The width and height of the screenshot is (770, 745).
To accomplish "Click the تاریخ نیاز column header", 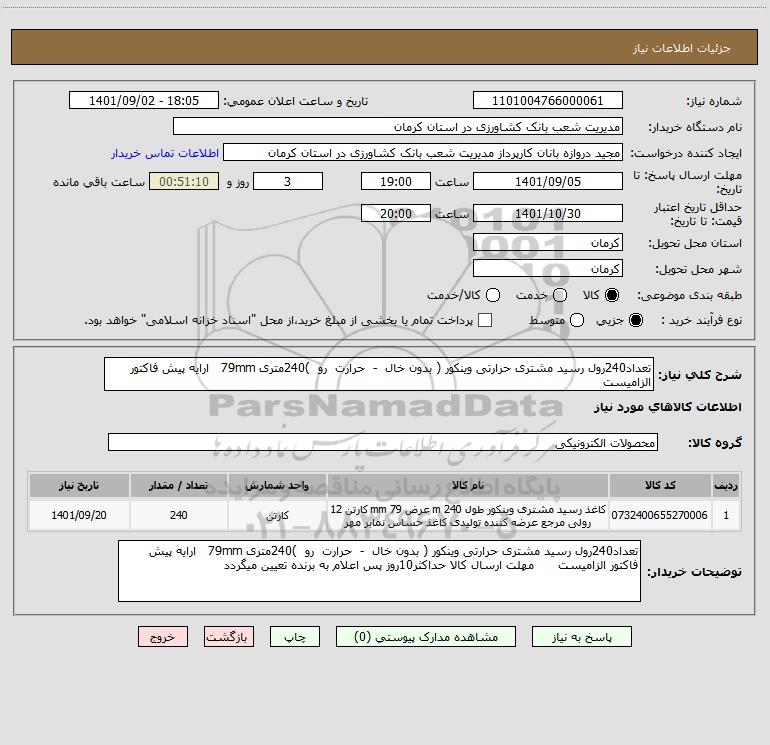I will tap(79, 485).
